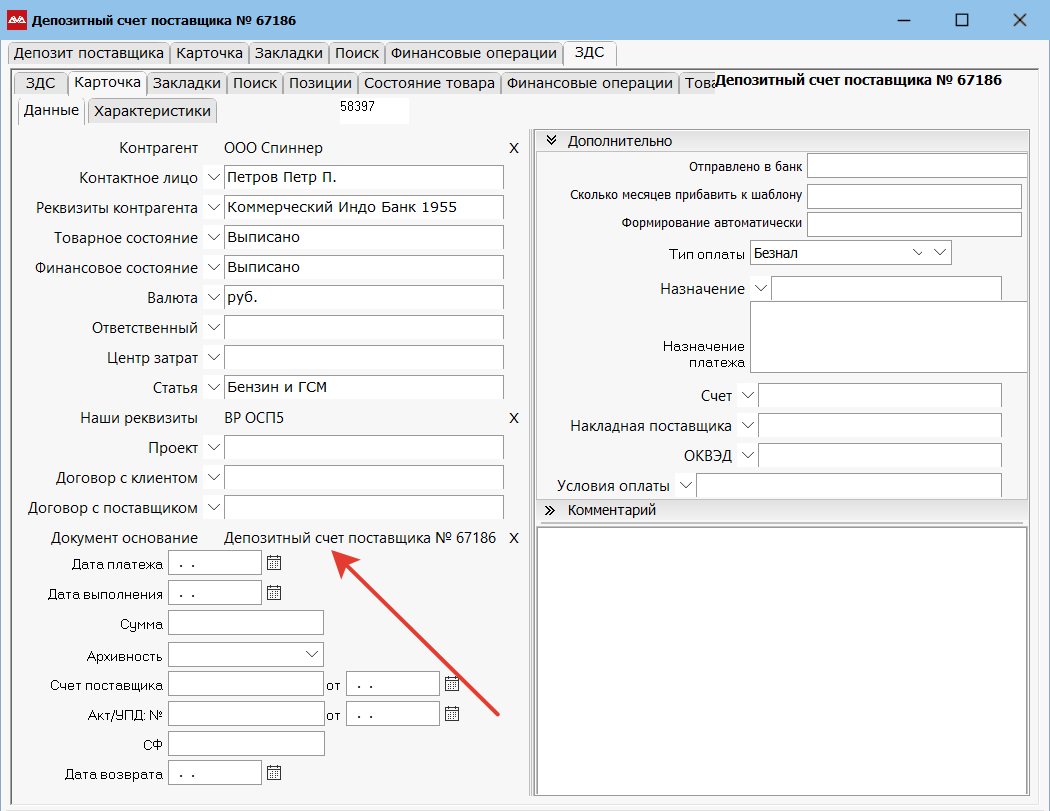Open the Назначение dropdown arrow
Image resolution: width=1050 pixels, height=811 pixels.
[x=761, y=289]
